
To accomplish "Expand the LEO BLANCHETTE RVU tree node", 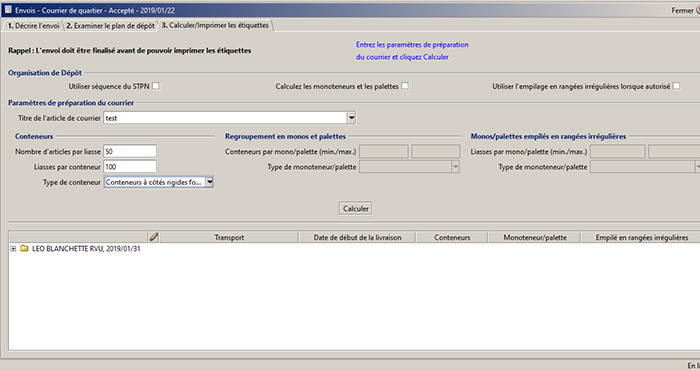I will 13,249.
